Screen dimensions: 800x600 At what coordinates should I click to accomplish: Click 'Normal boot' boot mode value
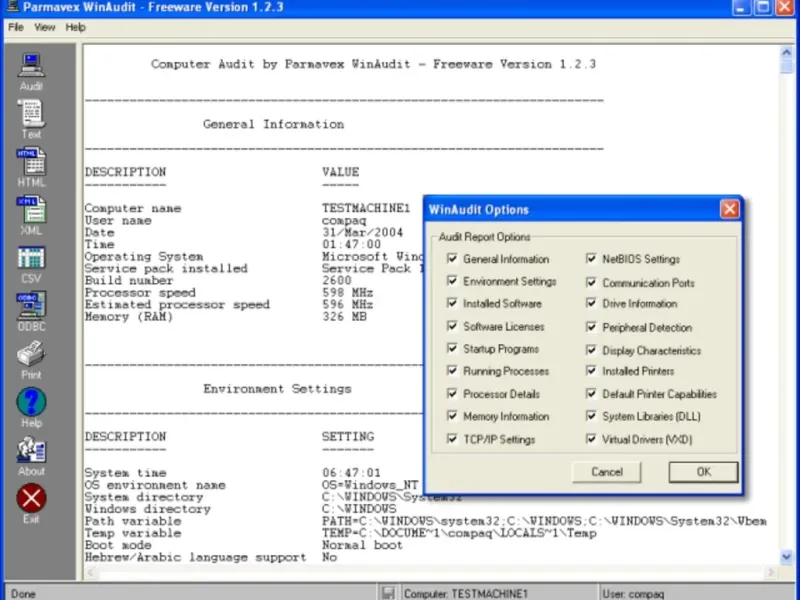tap(362, 545)
